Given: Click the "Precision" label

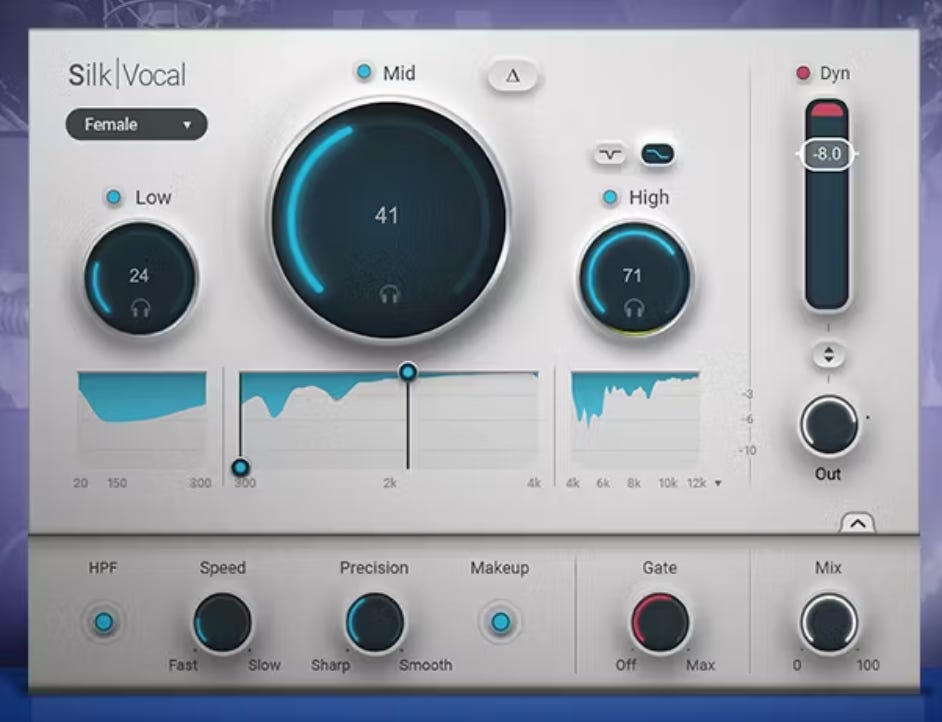Looking at the screenshot, I should point(374,568).
